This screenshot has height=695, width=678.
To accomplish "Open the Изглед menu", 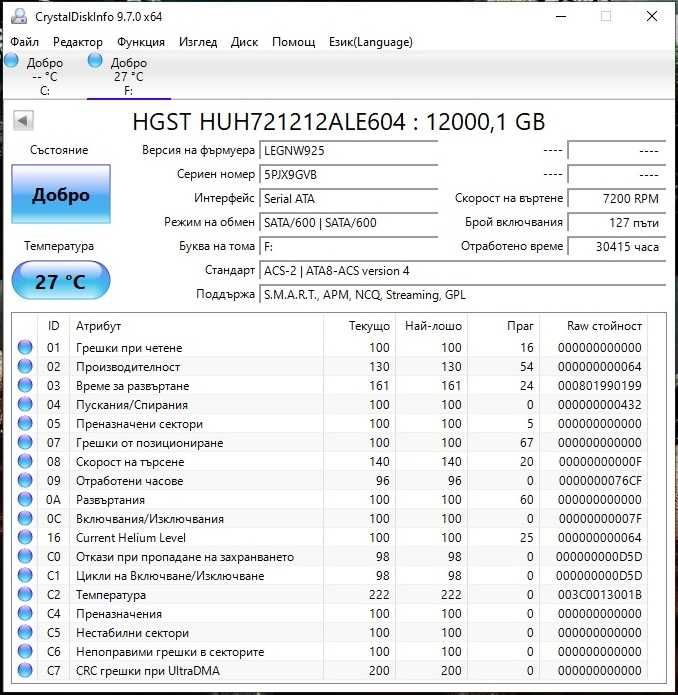I will coord(198,42).
